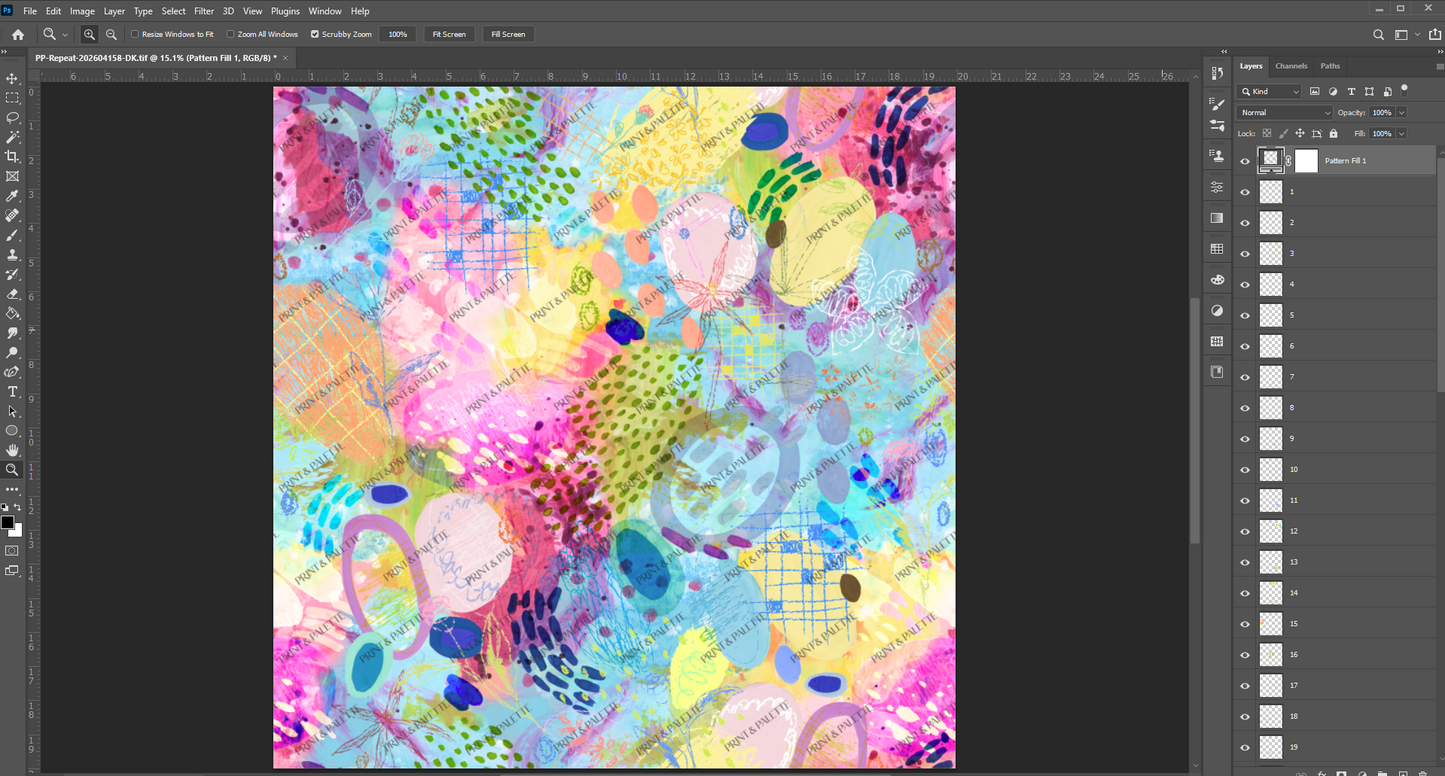Choose the Zoom Out mode

coord(111,34)
